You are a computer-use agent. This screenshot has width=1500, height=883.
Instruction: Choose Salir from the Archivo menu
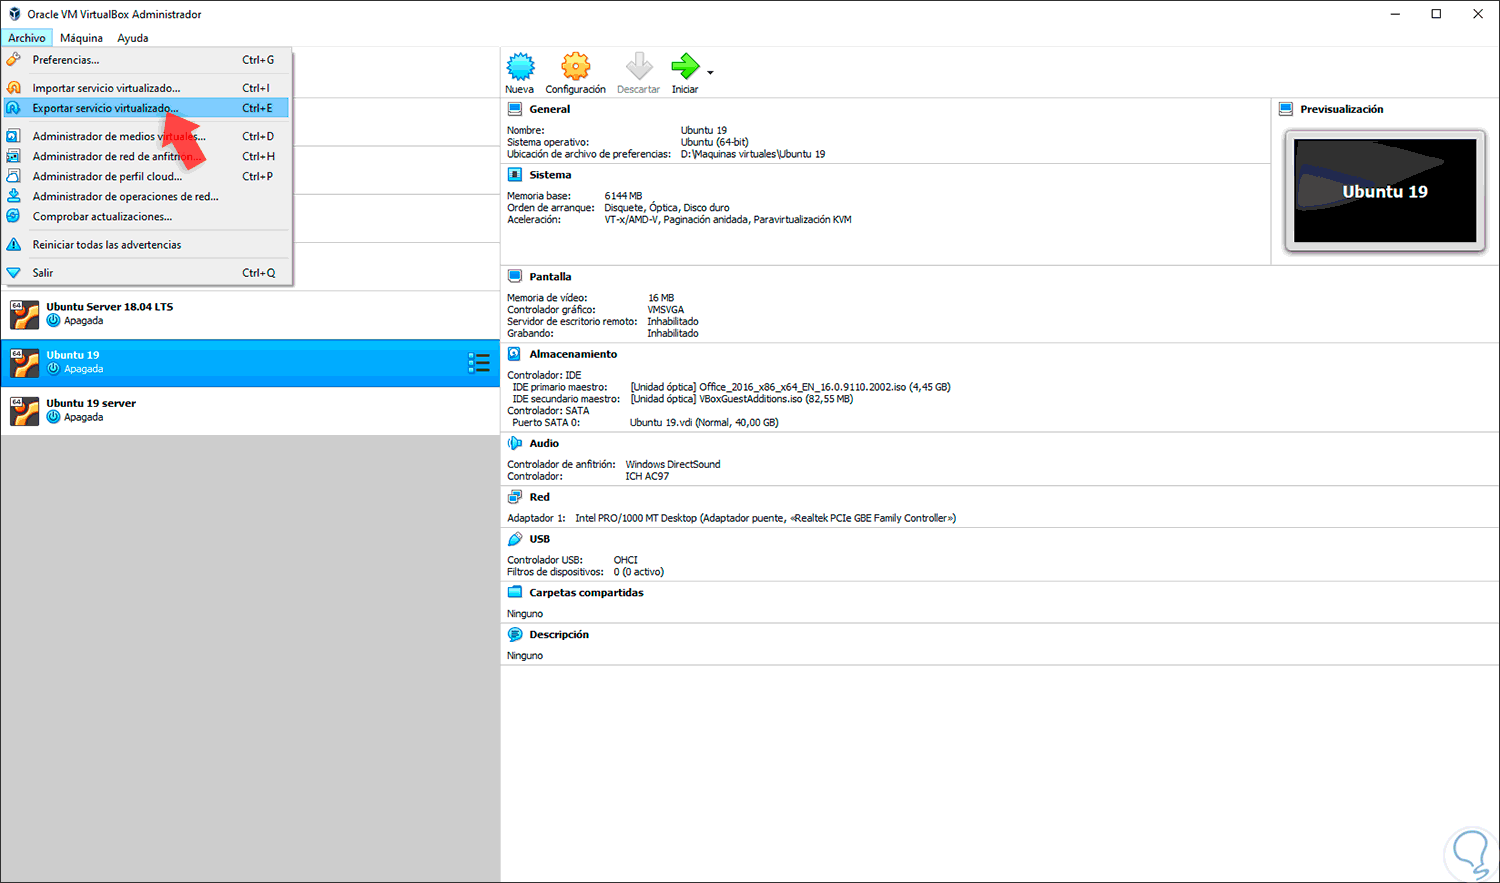click(x=146, y=272)
